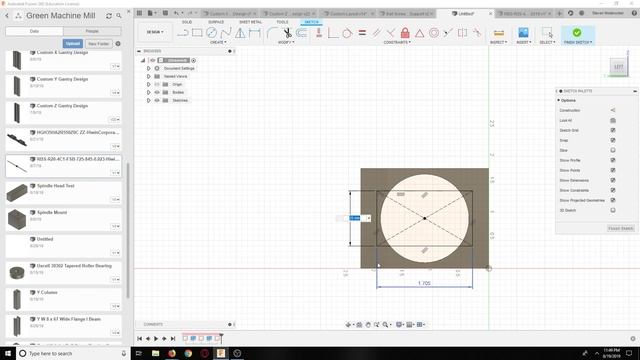Image resolution: width=640 pixels, height=360 pixels.
Task: Refresh the Green Machine Mill project
Action: (x=109, y=16)
